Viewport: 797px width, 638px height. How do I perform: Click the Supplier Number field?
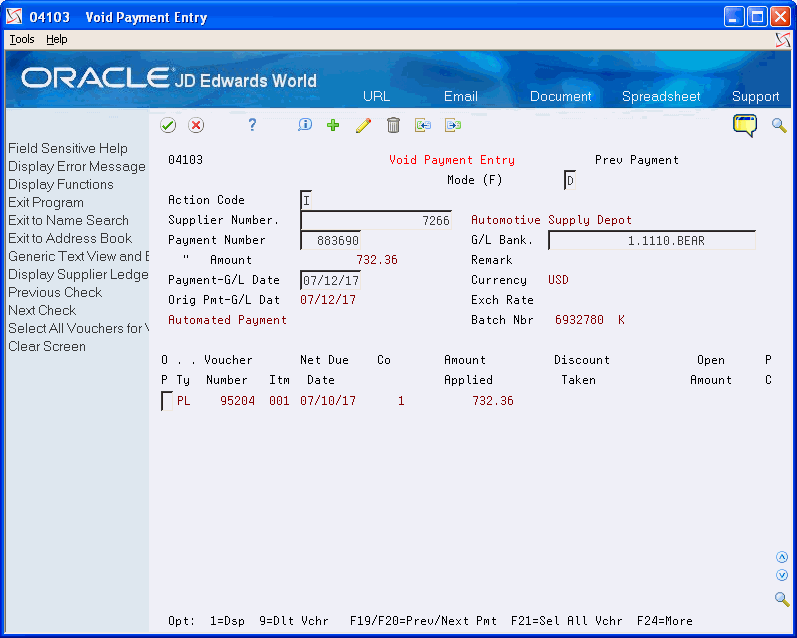(376, 220)
